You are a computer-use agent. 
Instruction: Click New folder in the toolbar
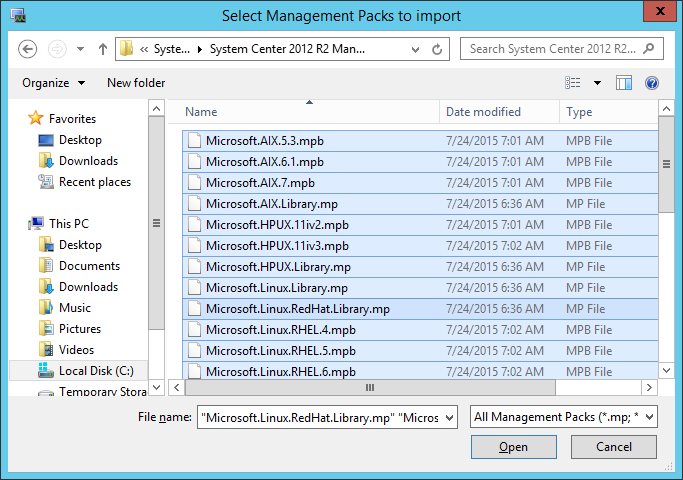click(x=136, y=83)
